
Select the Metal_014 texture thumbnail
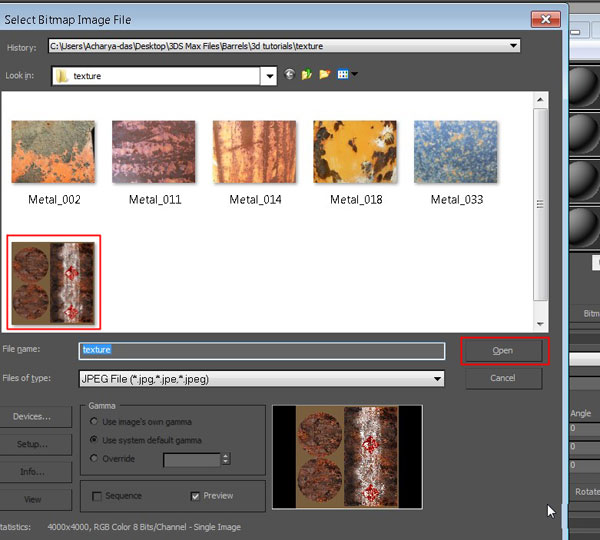pyautogui.click(x=255, y=153)
